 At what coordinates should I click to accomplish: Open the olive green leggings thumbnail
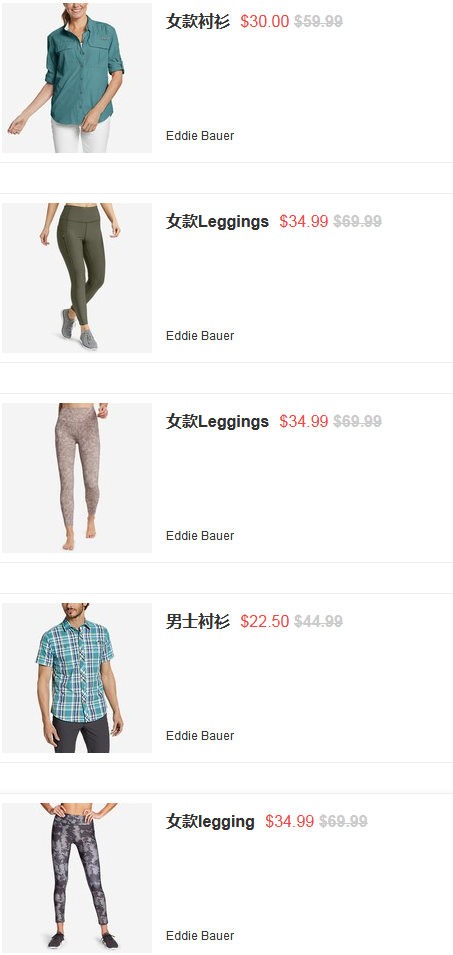coord(77,278)
